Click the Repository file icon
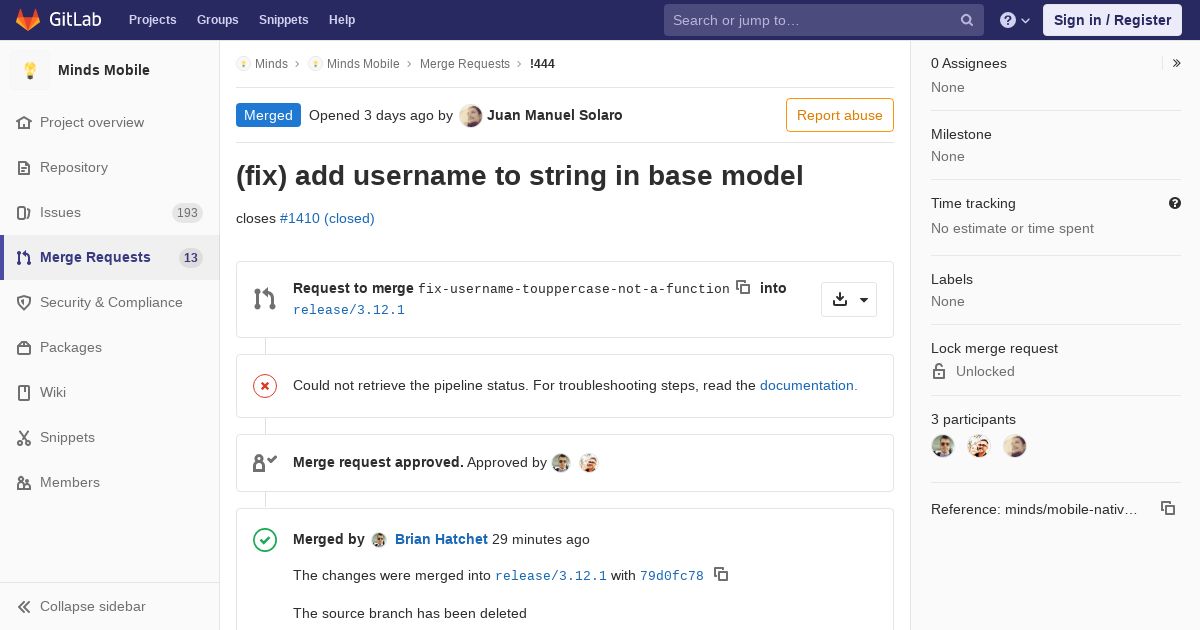The image size is (1200, 630). 24,167
